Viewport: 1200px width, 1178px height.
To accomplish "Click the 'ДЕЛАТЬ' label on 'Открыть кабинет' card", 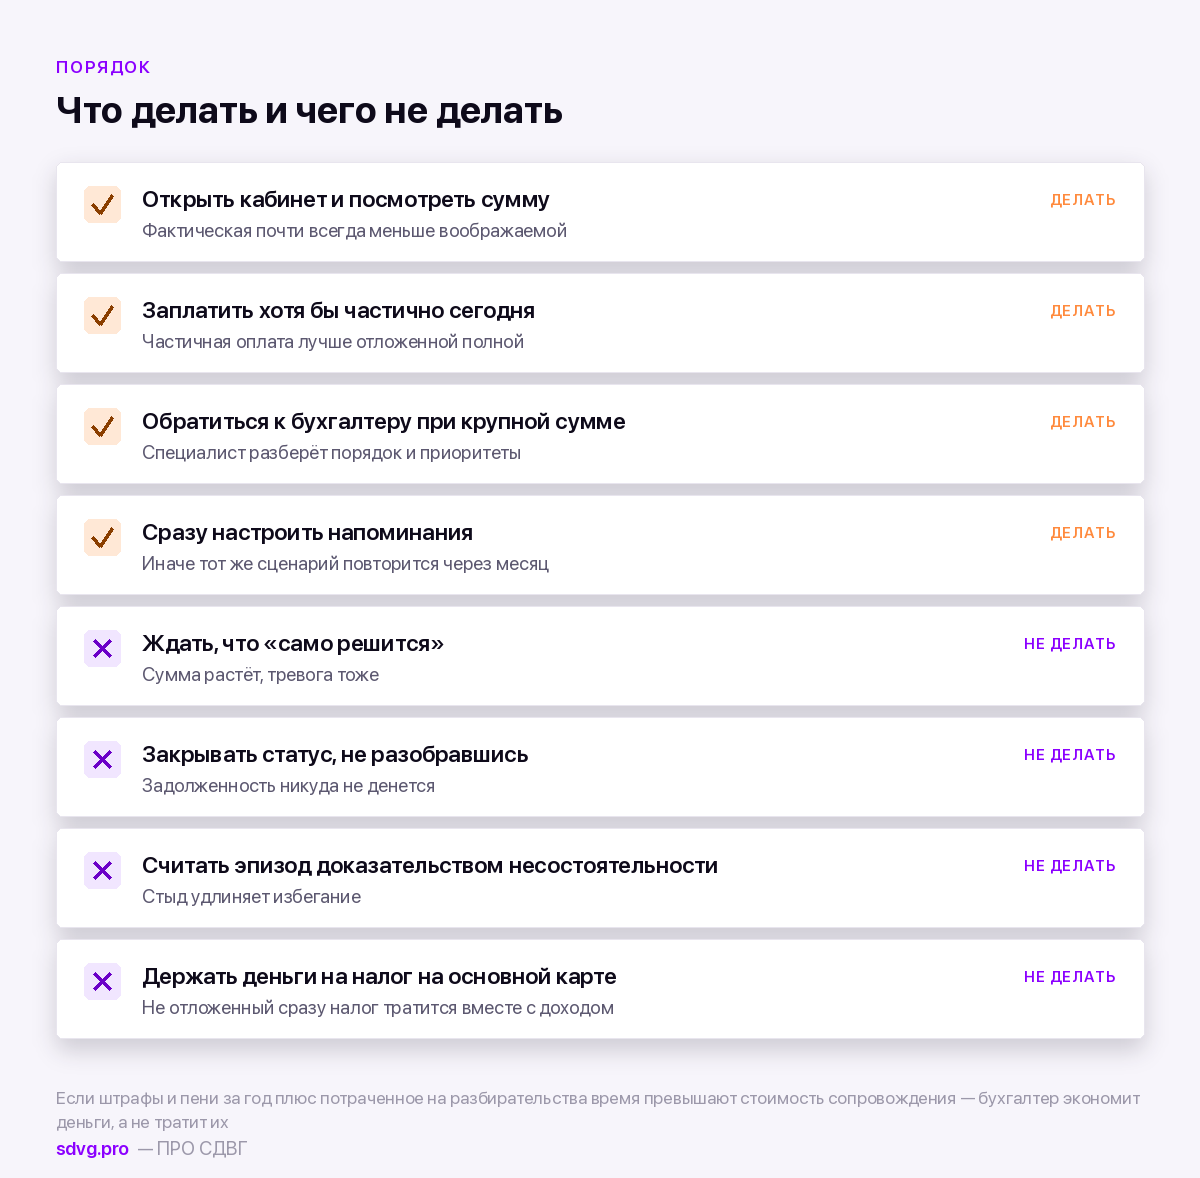I will (x=1083, y=200).
